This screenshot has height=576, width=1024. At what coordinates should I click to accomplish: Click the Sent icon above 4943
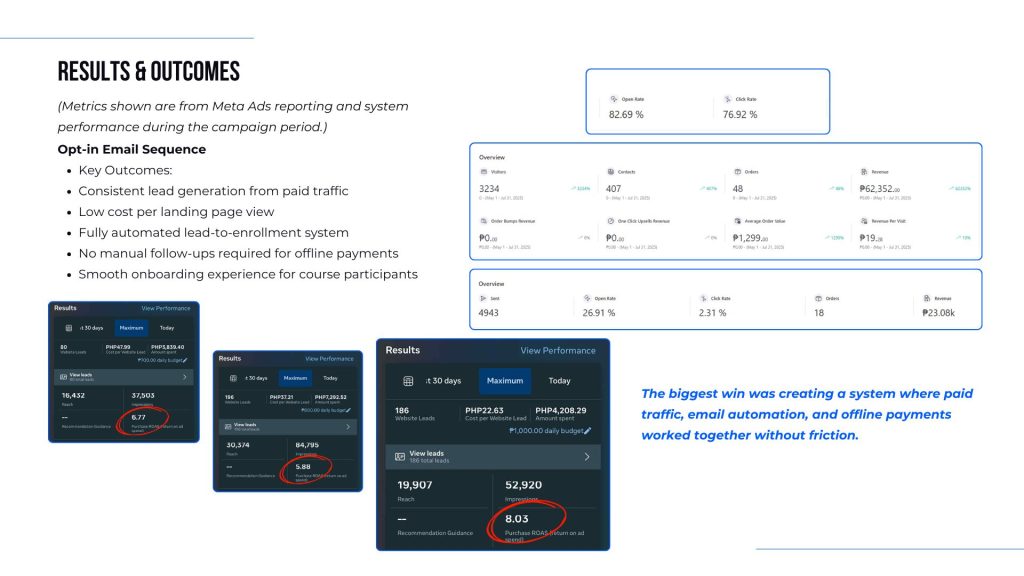pos(484,298)
